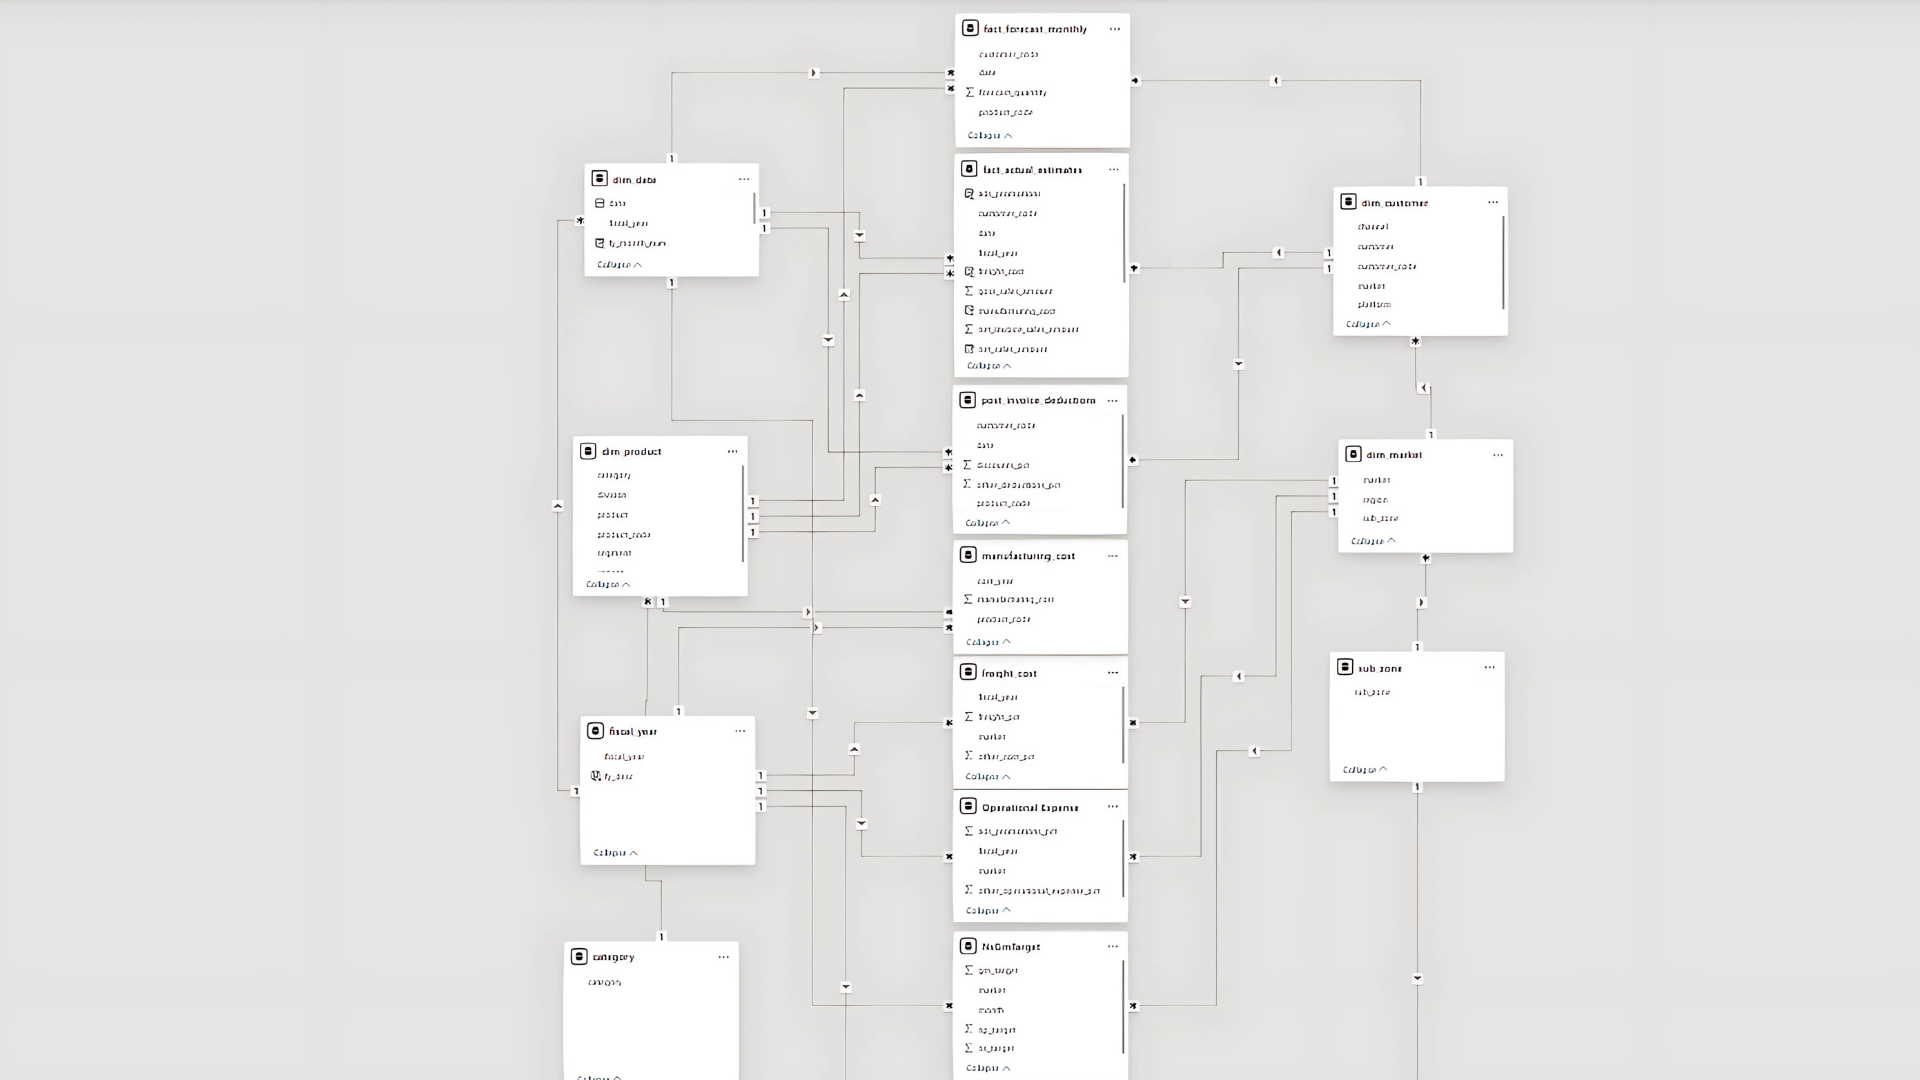Click the sigma icon beside forecast_quantity
The image size is (1920, 1080).
pos(969,92)
